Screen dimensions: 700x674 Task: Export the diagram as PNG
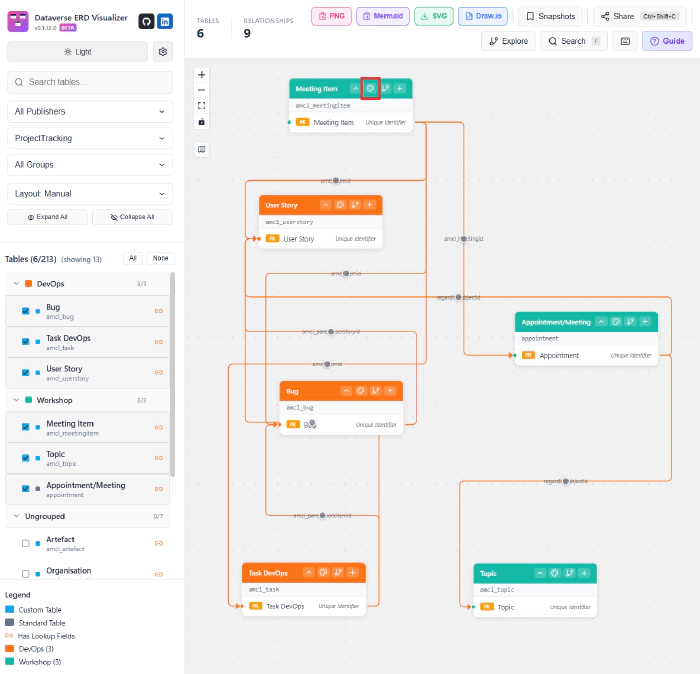331,16
